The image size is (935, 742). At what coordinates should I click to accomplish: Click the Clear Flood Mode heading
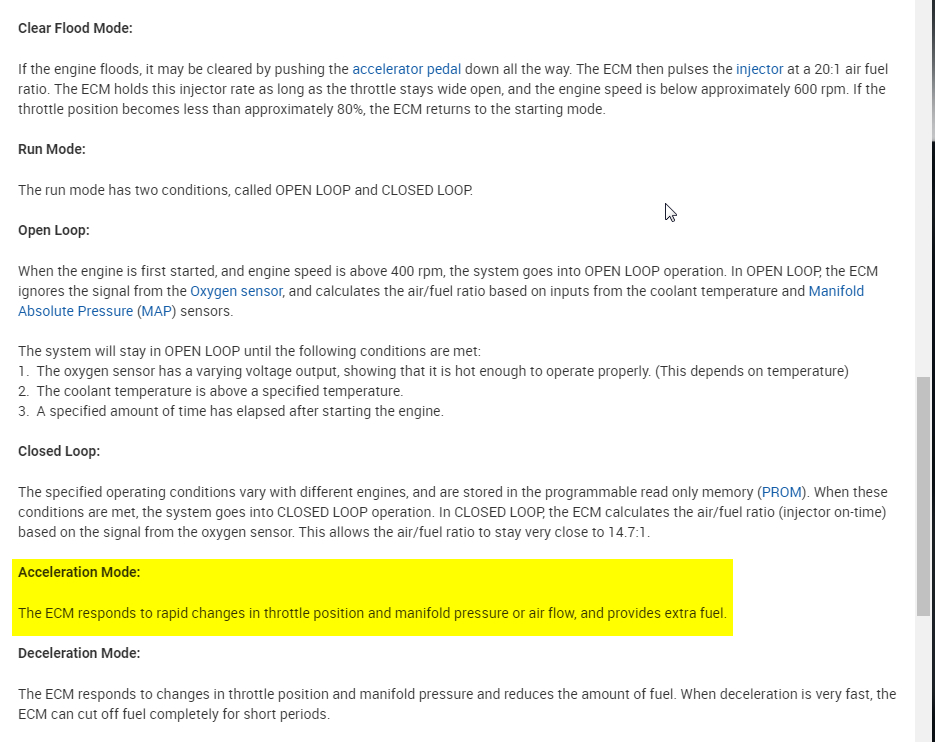tap(75, 28)
